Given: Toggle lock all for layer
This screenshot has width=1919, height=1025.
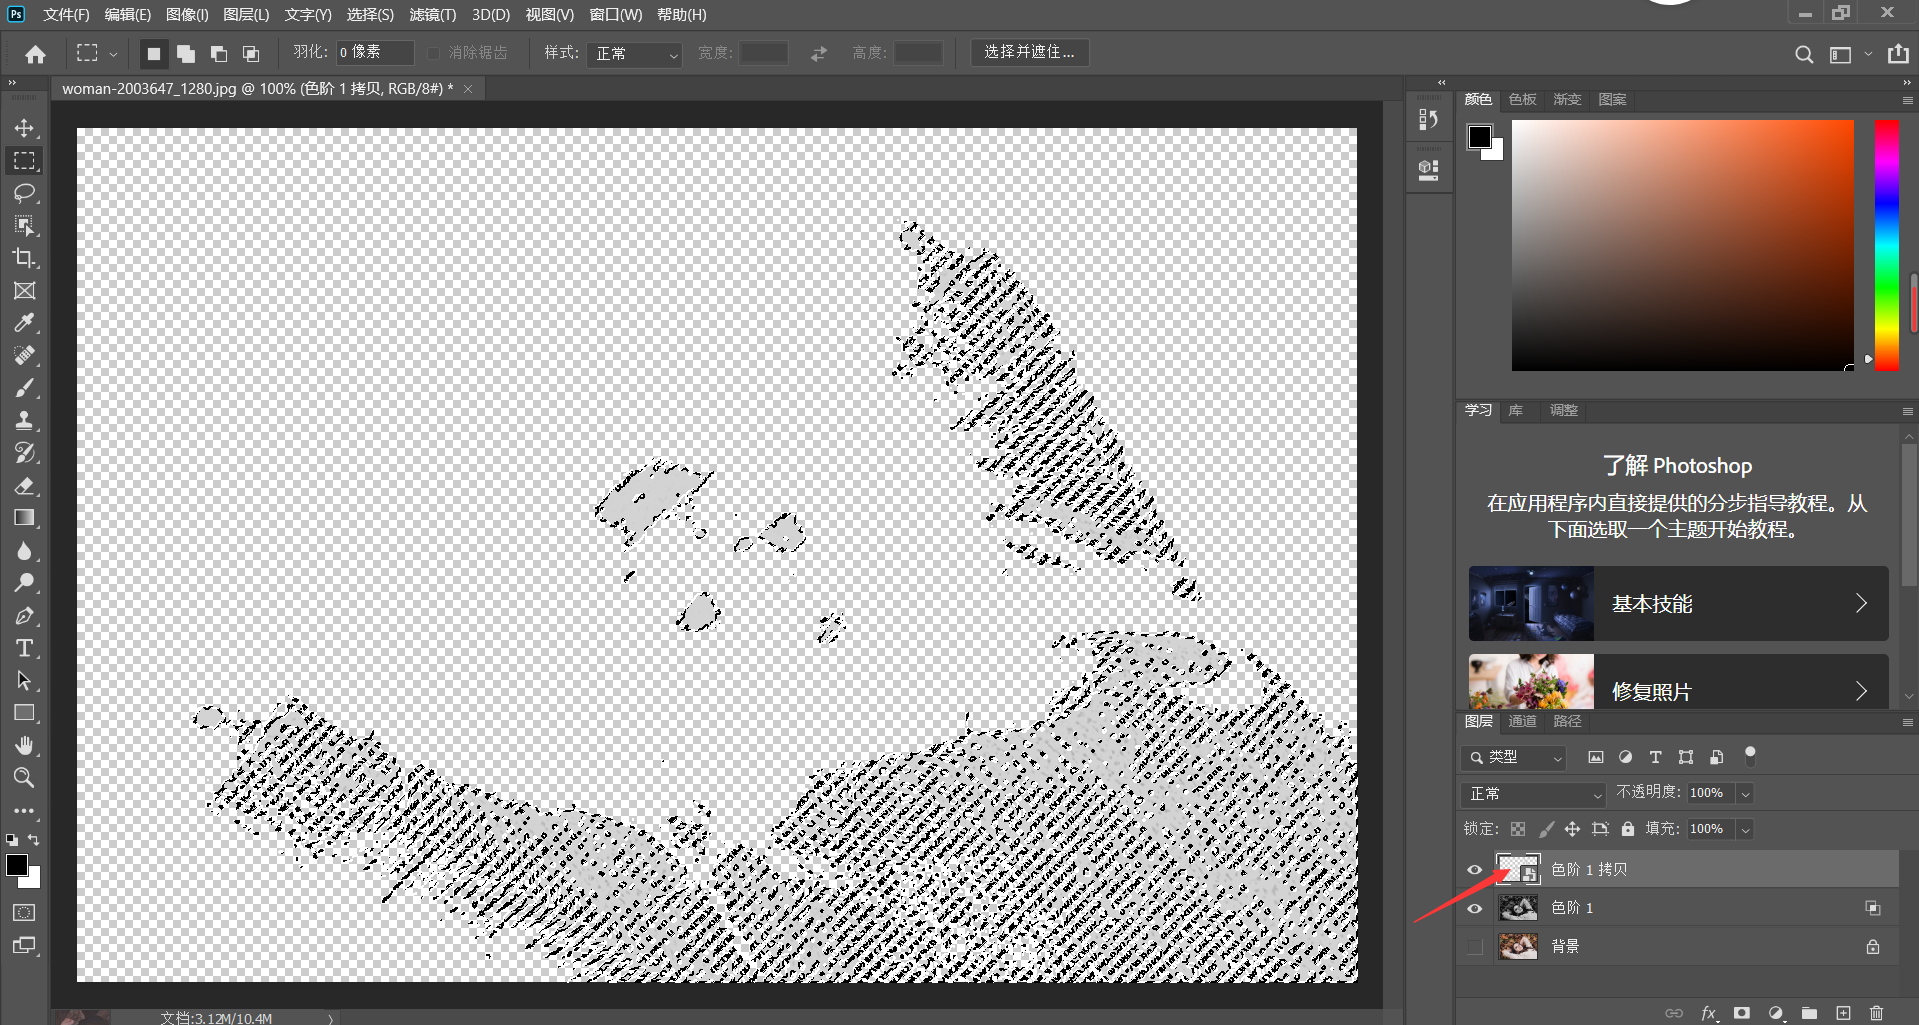Looking at the screenshot, I should pyautogui.click(x=1628, y=829).
